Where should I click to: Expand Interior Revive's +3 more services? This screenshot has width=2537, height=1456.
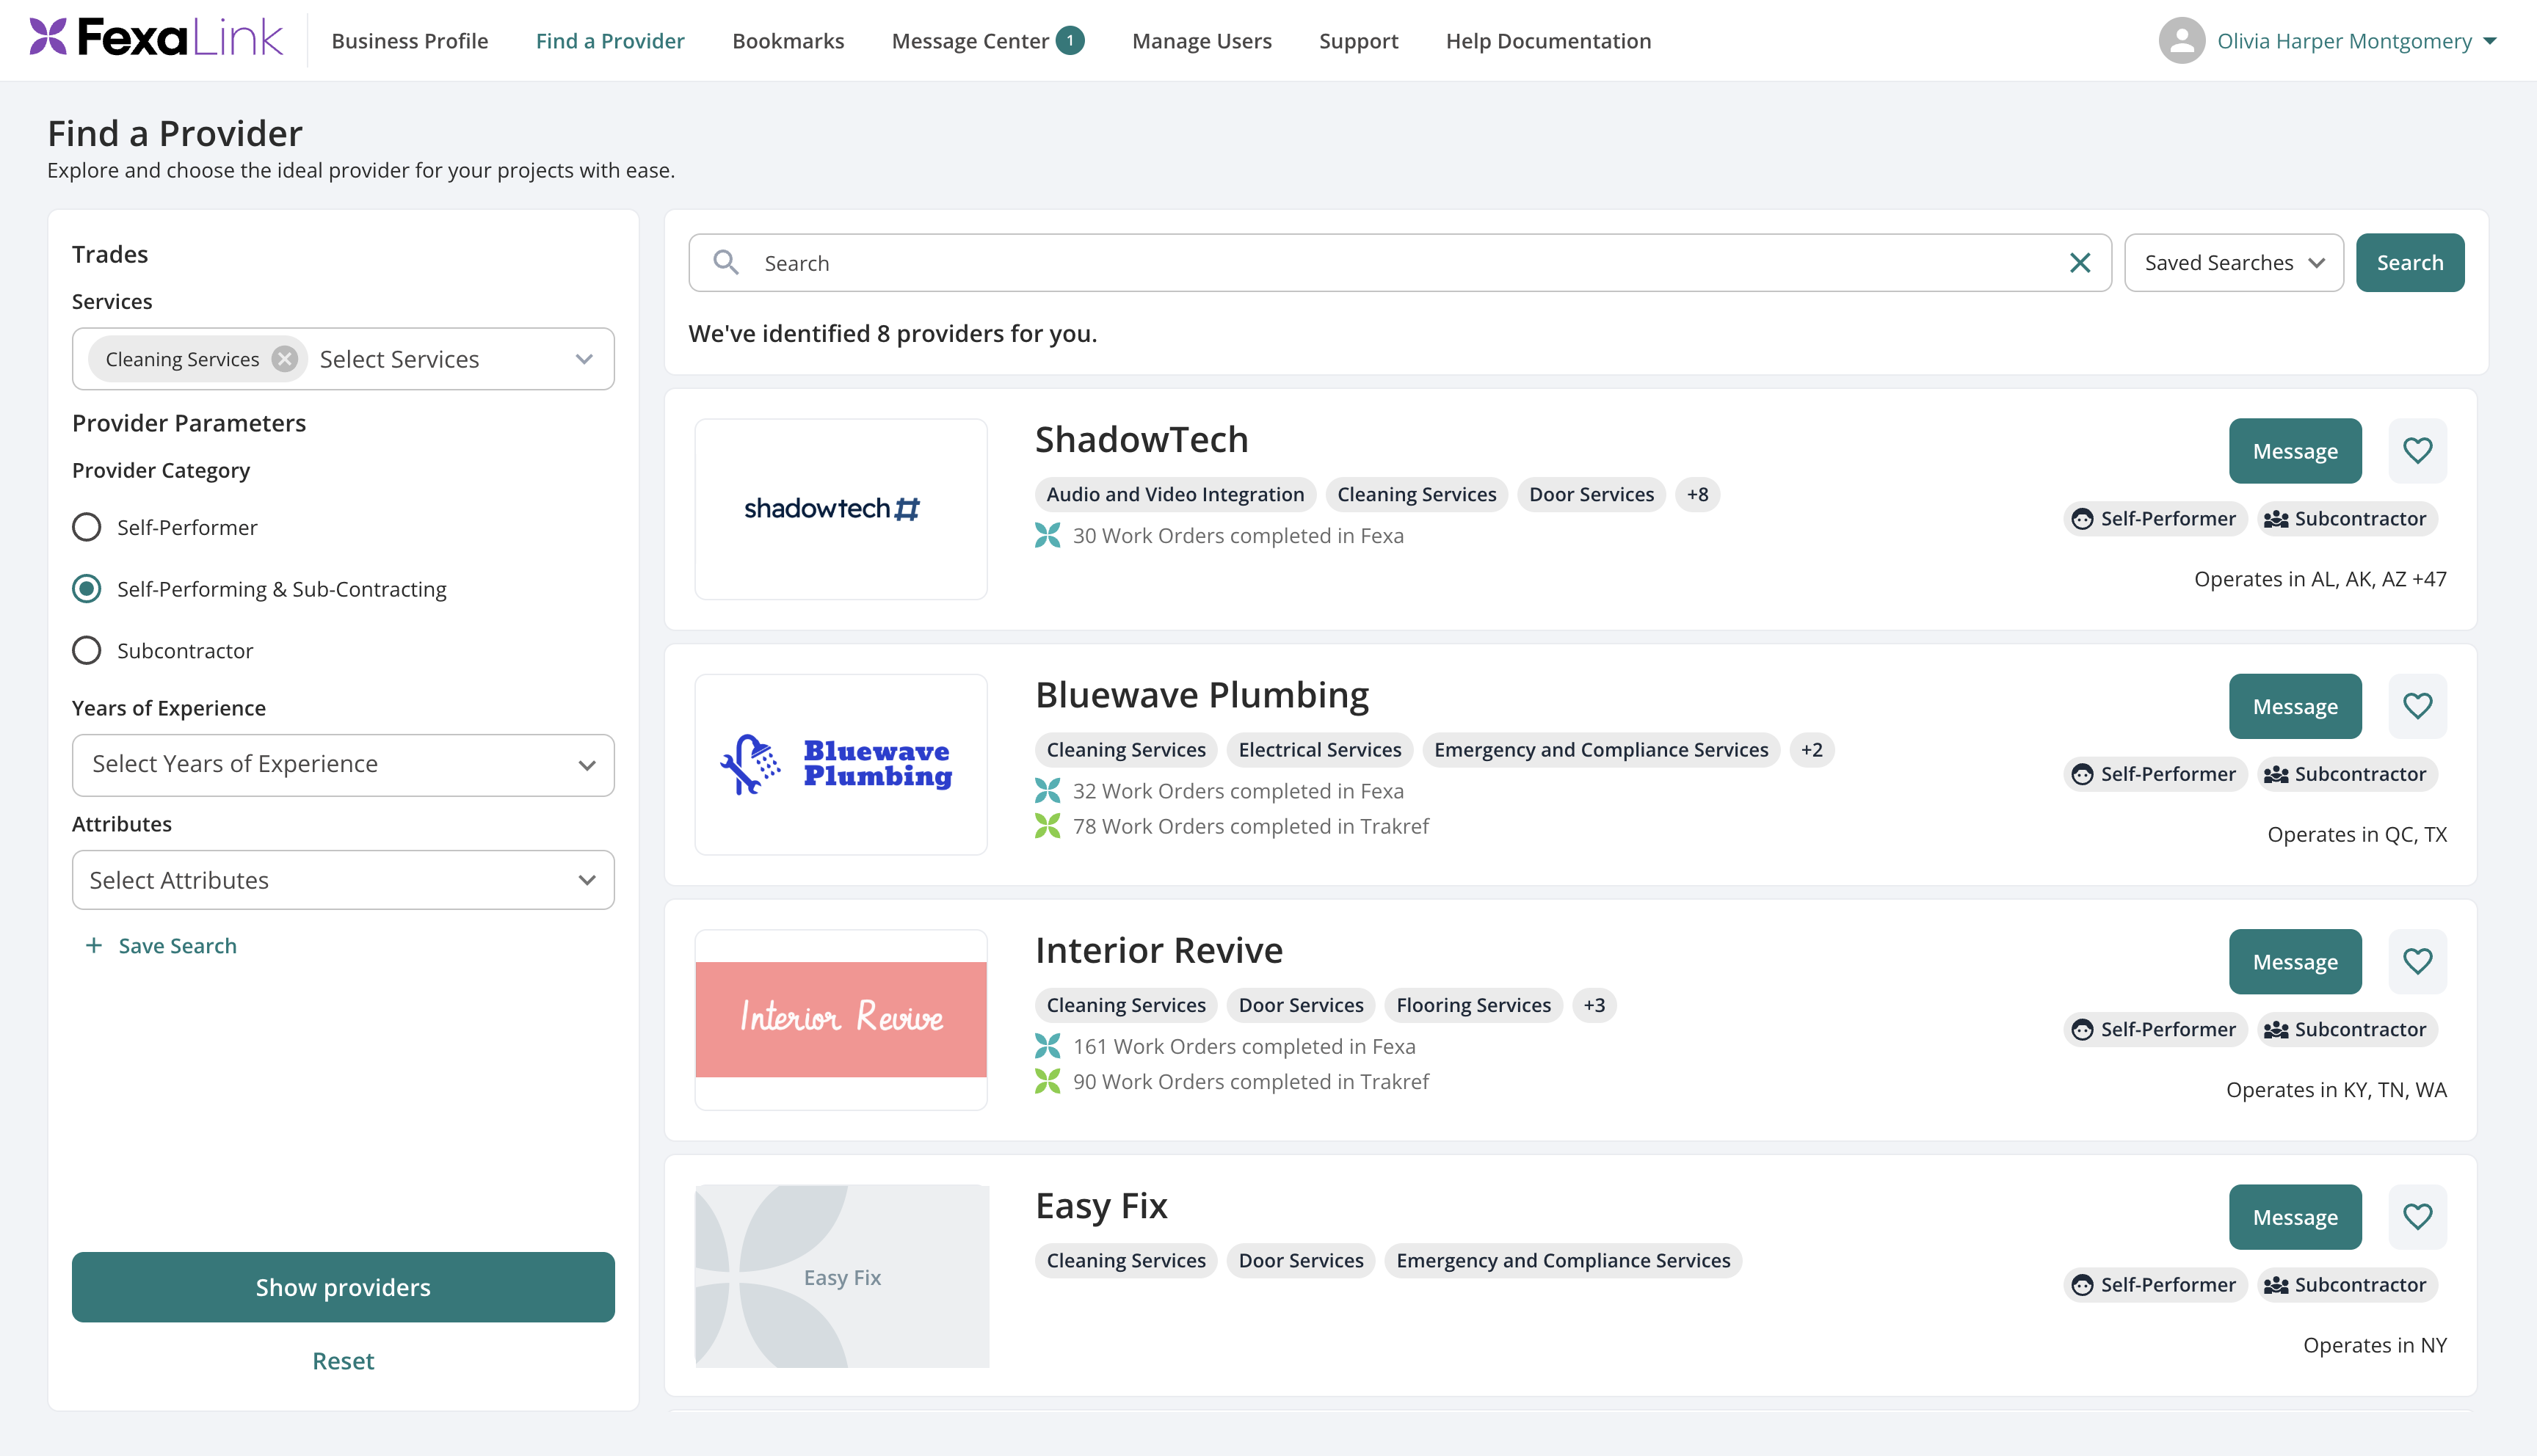[1594, 1005]
